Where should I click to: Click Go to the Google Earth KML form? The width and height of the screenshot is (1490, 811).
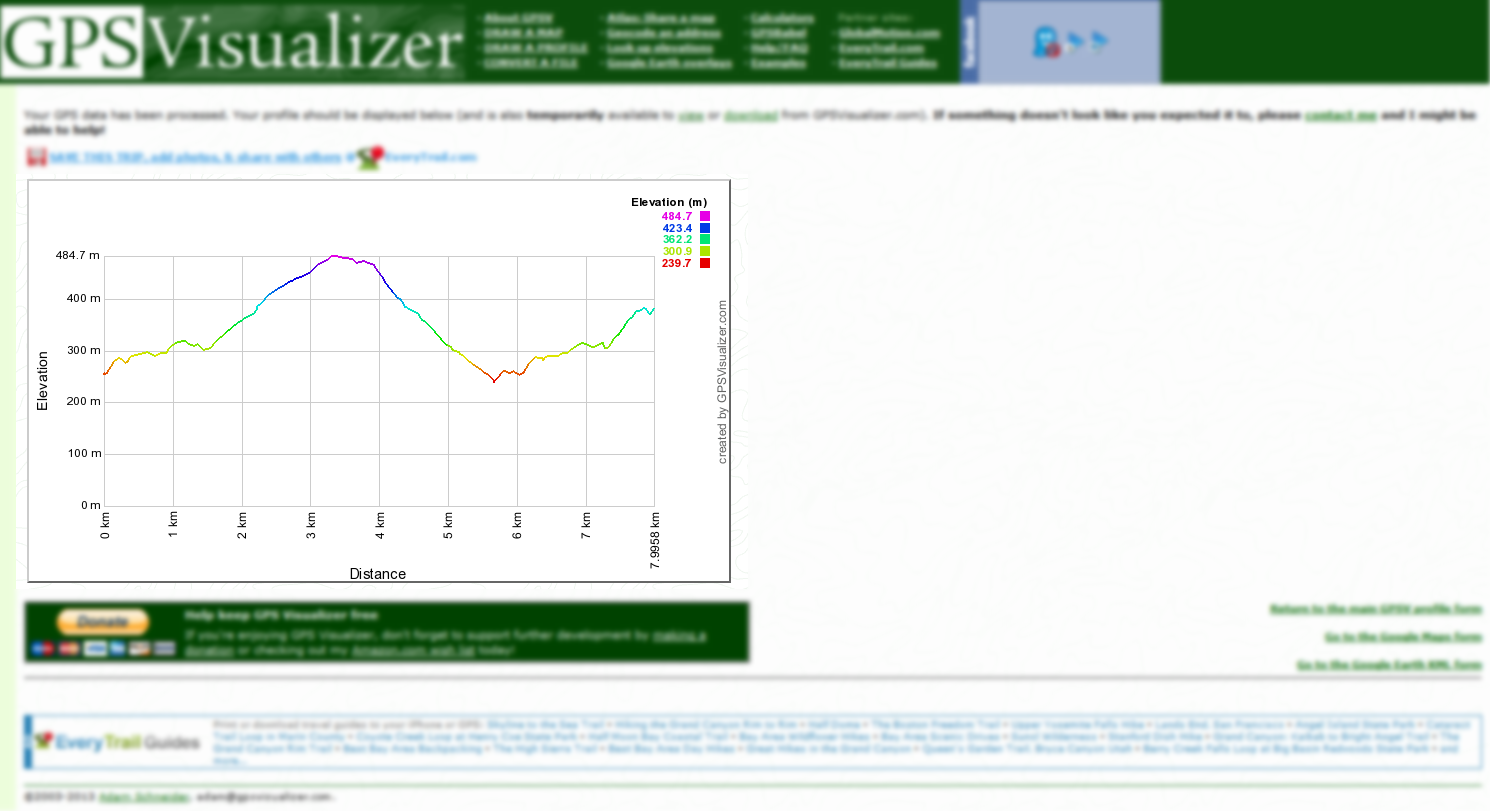pyautogui.click(x=1390, y=664)
